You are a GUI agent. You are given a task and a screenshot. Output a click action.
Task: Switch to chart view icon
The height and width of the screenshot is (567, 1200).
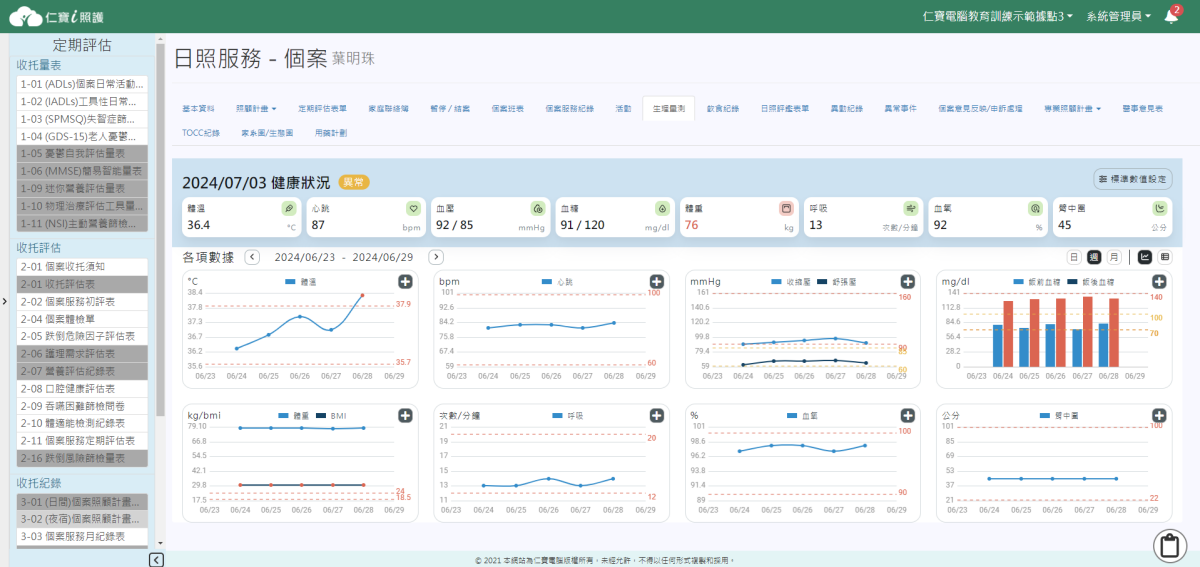click(x=1145, y=257)
